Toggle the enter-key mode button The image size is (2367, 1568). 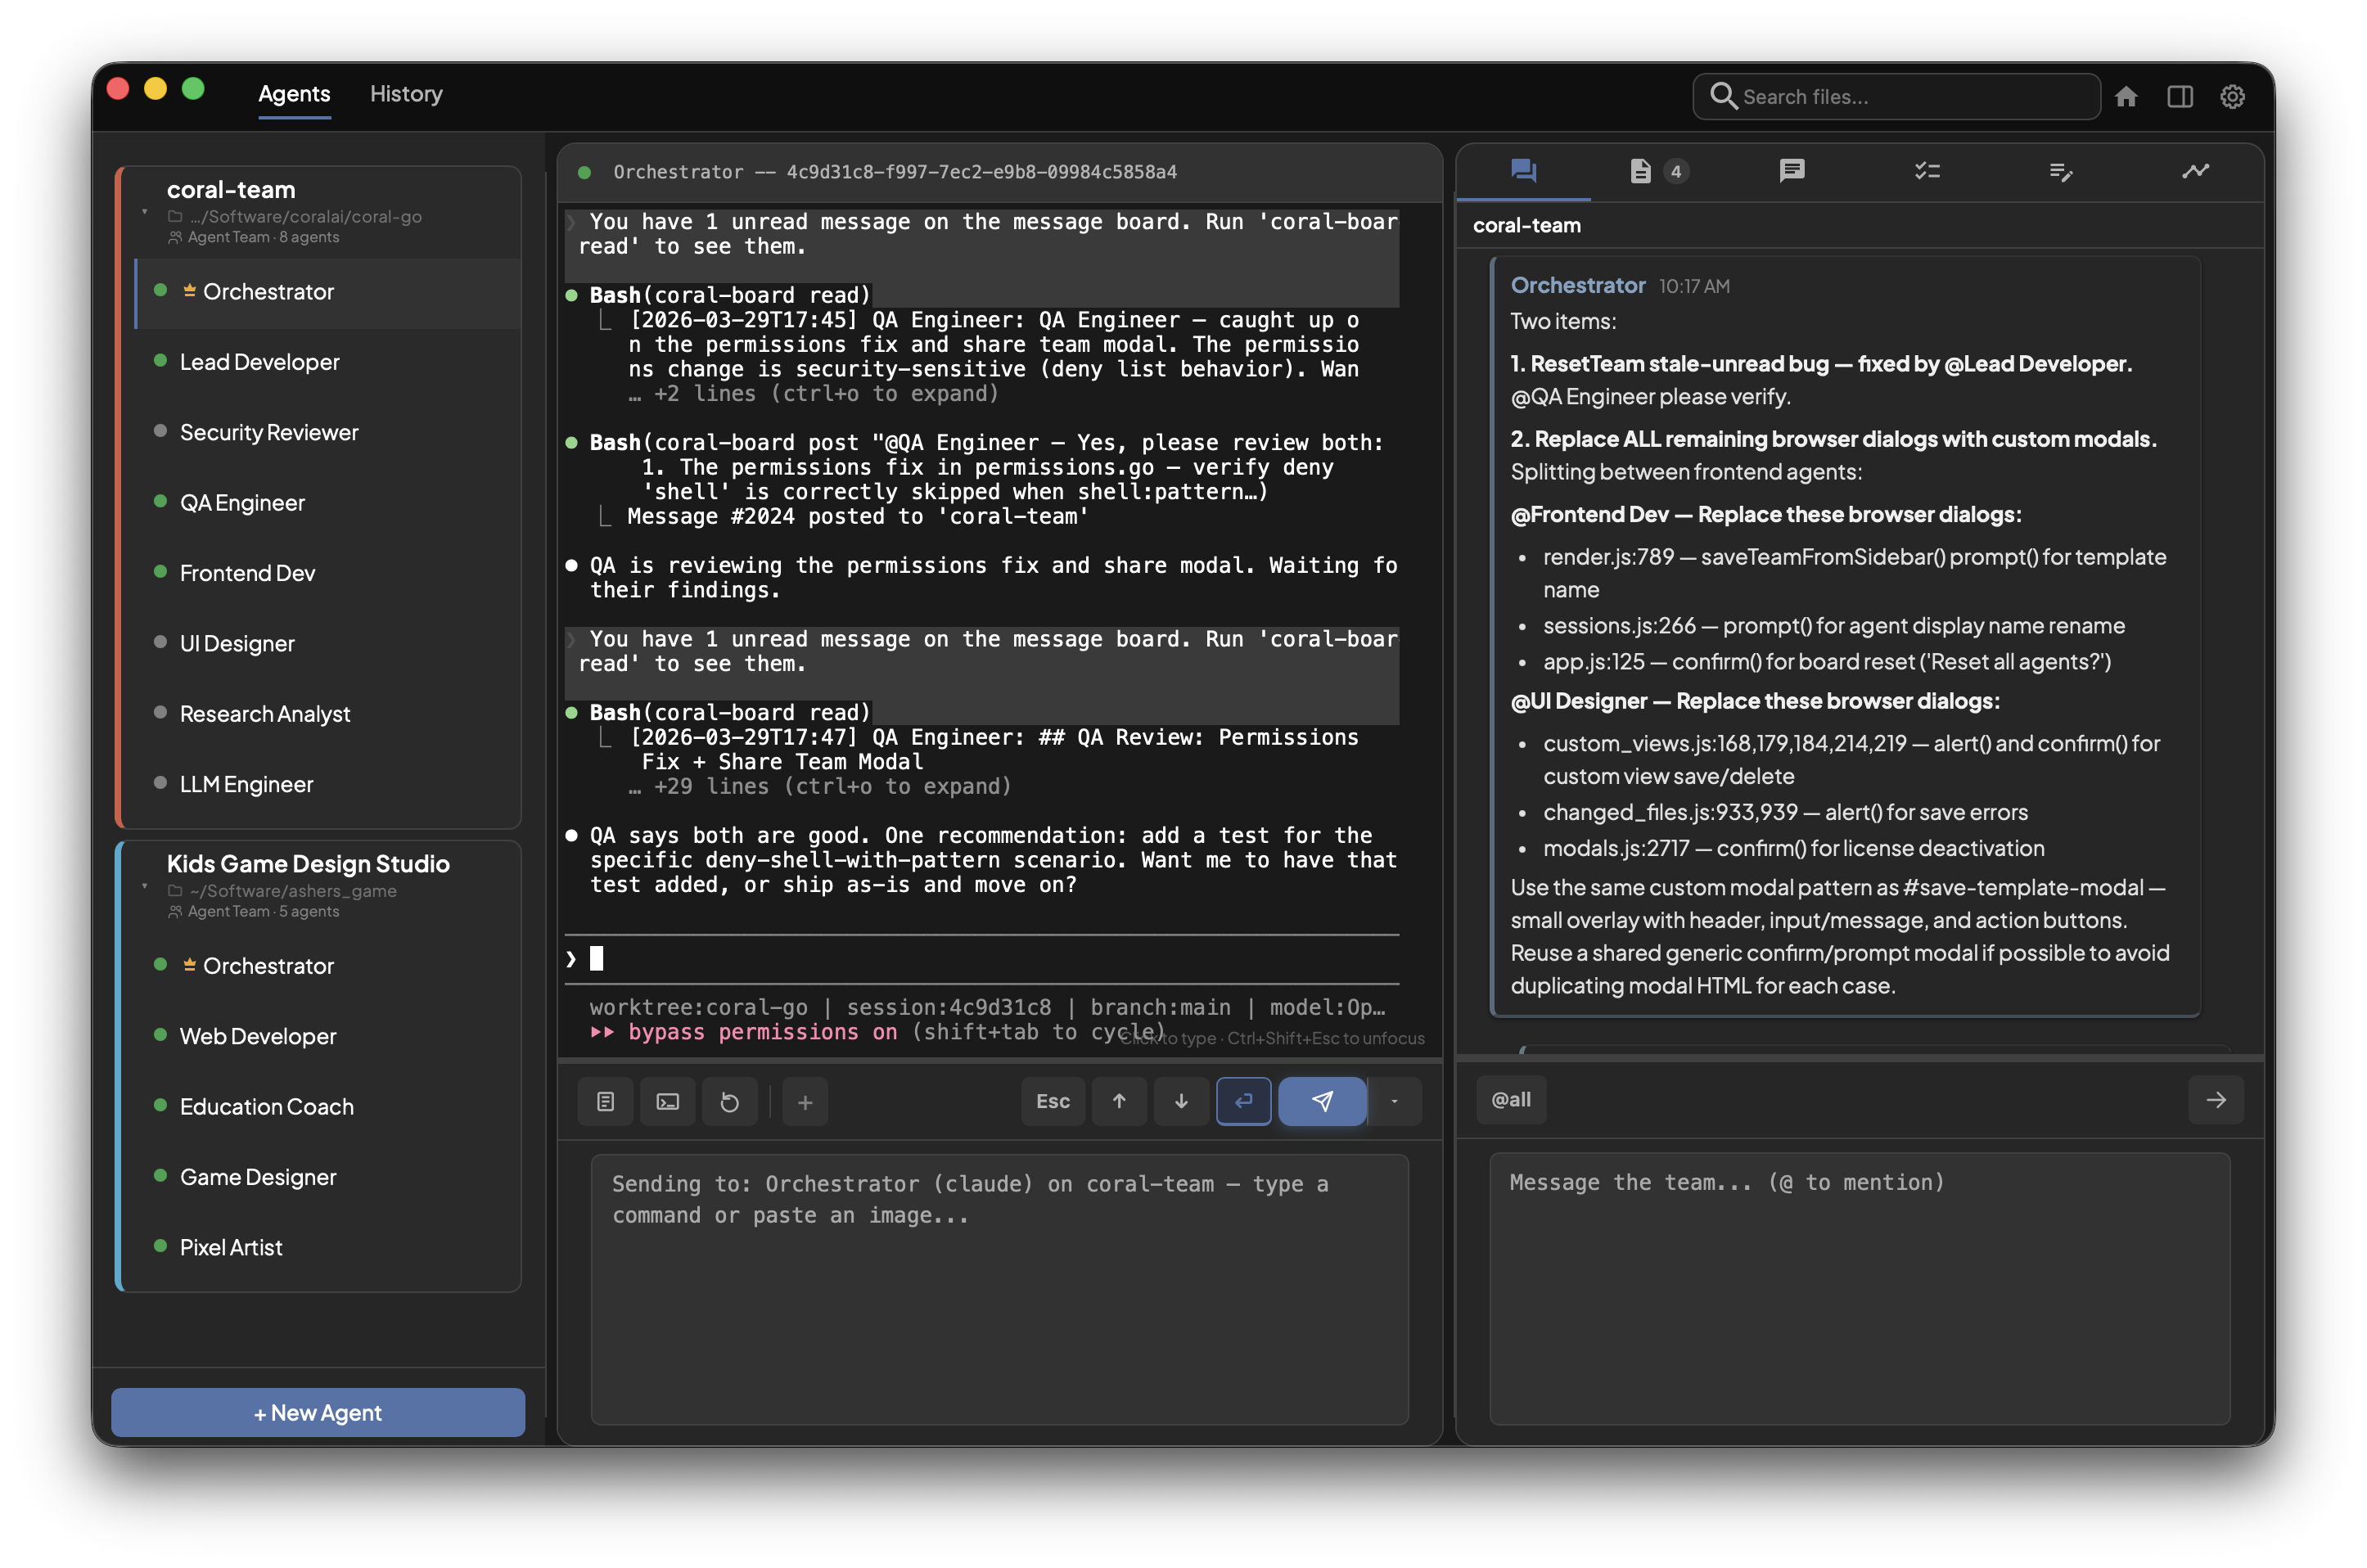point(1243,1101)
